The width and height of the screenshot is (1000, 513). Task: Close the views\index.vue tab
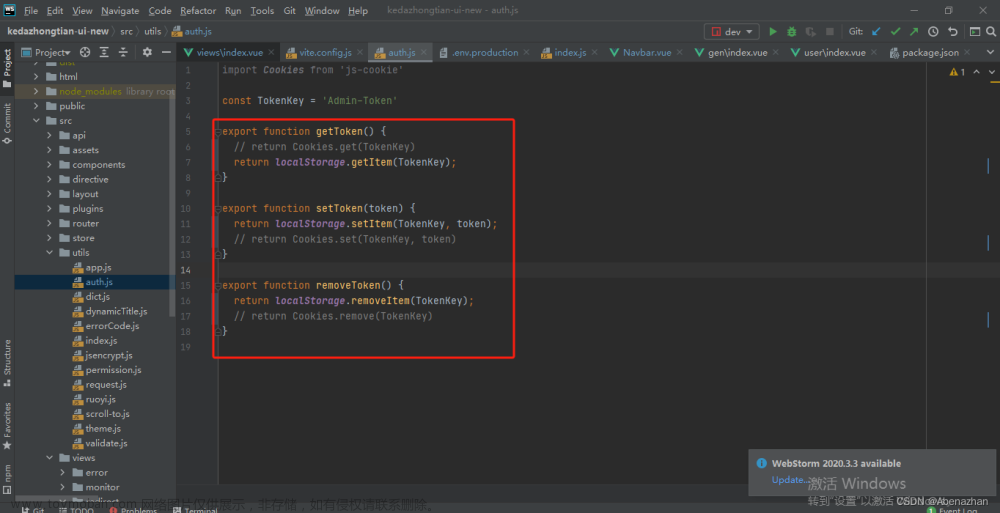[271, 52]
